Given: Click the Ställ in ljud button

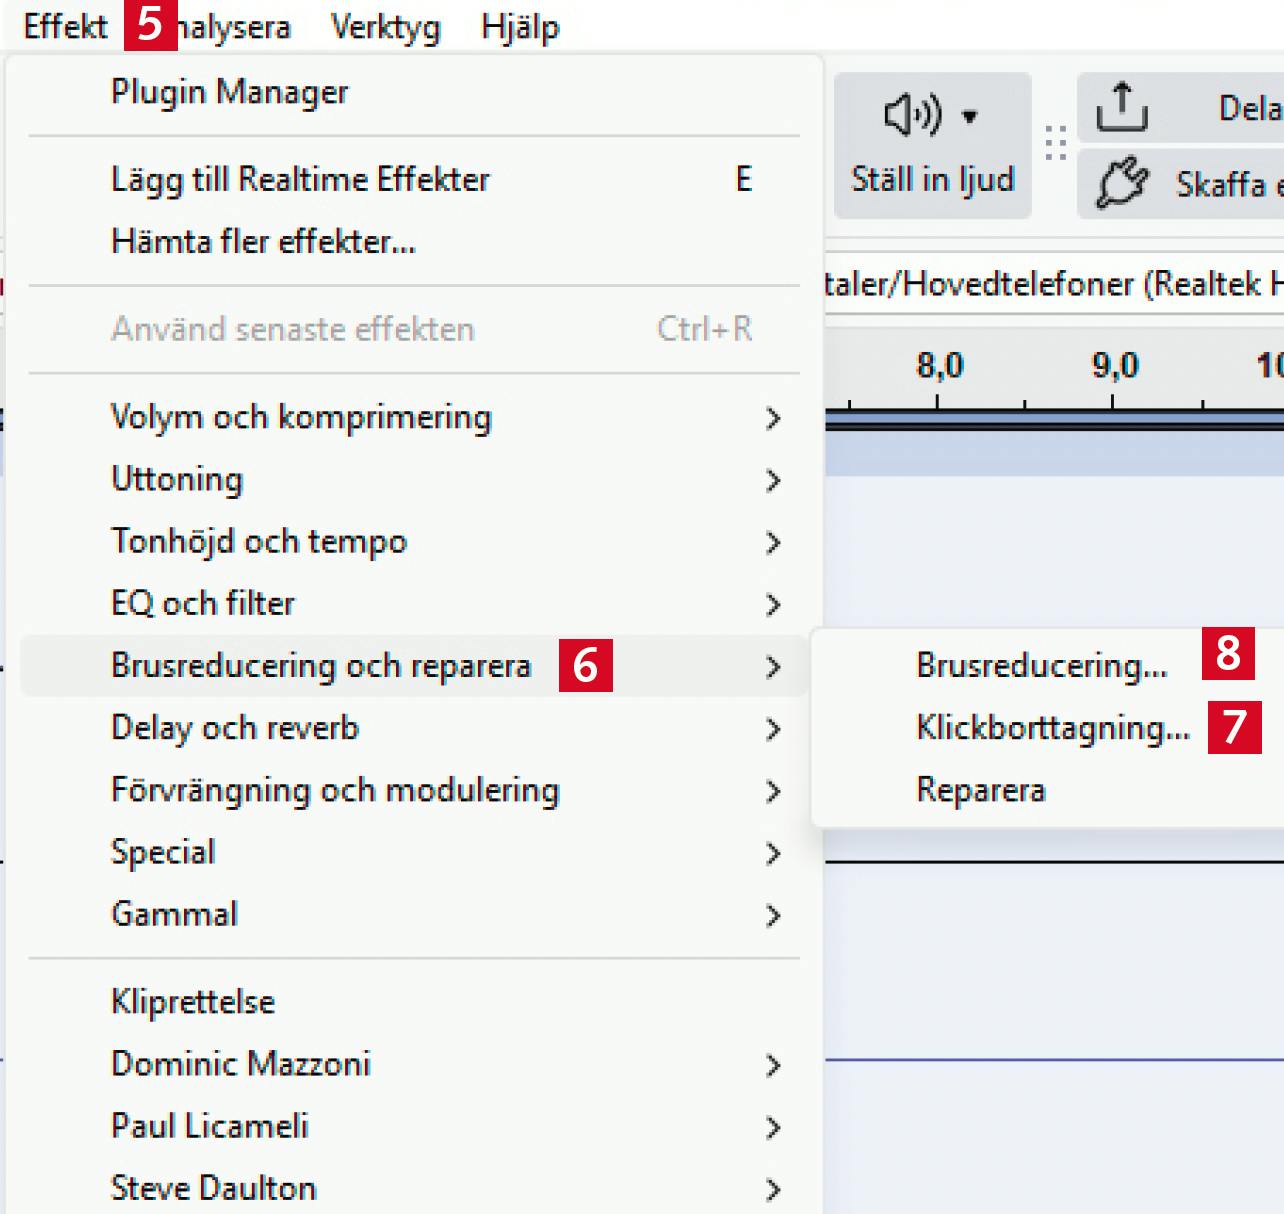Looking at the screenshot, I should 932,179.
